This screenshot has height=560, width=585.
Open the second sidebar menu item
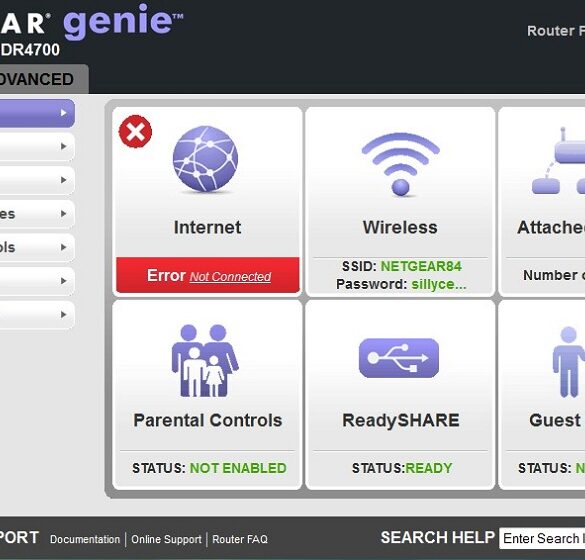click(37, 147)
